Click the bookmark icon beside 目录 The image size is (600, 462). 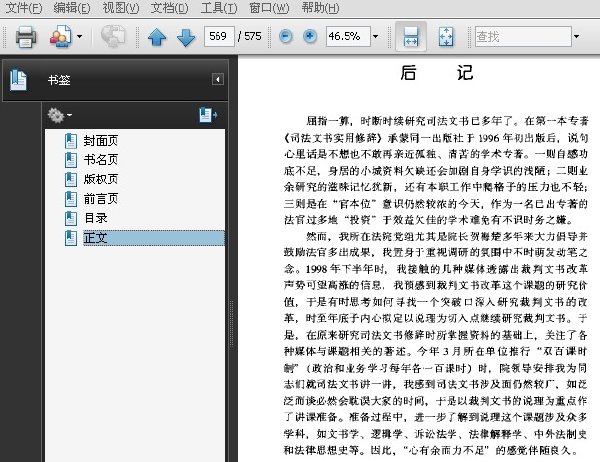(71, 219)
